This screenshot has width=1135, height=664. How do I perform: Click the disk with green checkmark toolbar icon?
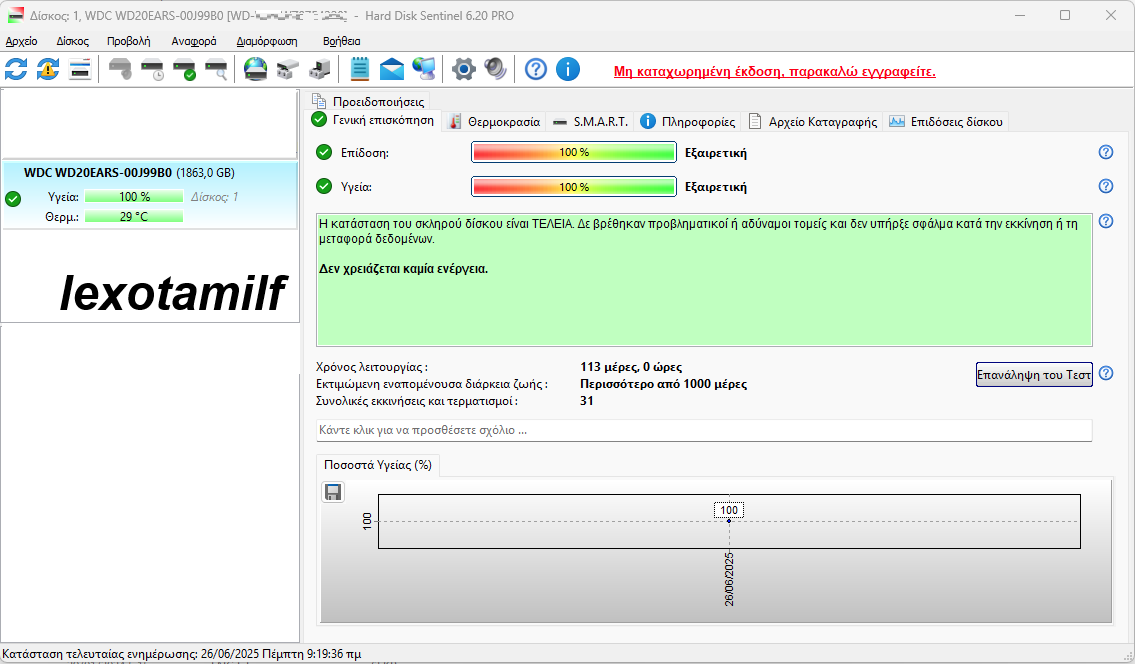tap(184, 70)
